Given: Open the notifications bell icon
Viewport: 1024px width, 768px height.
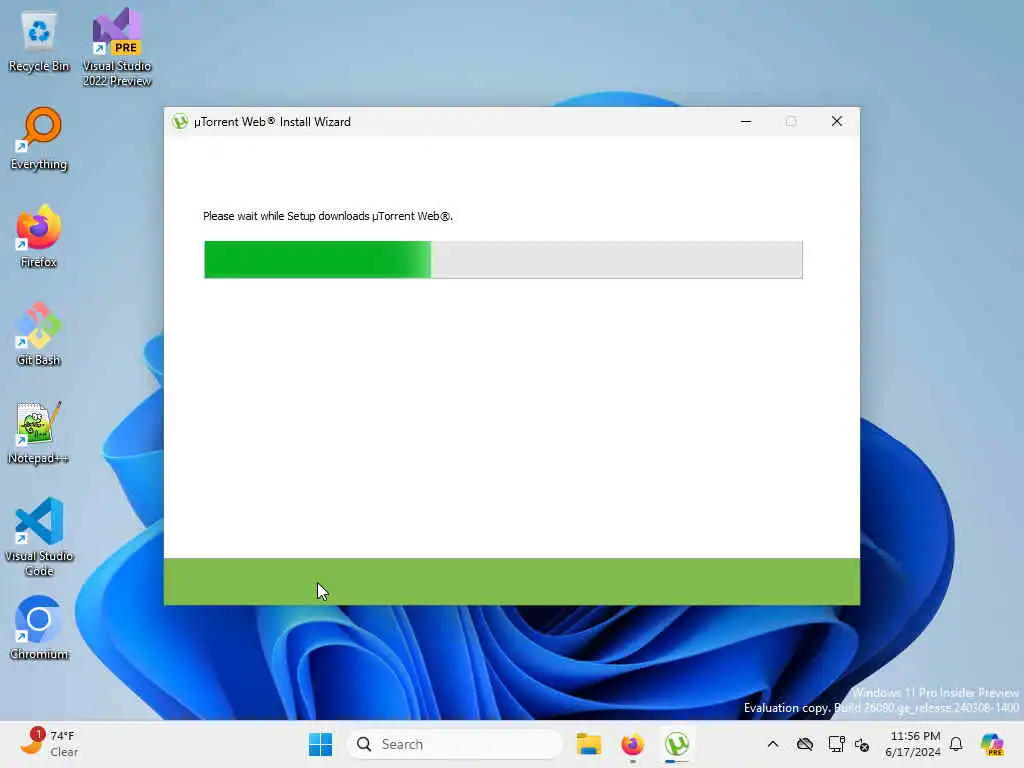Looking at the screenshot, I should pos(956,744).
